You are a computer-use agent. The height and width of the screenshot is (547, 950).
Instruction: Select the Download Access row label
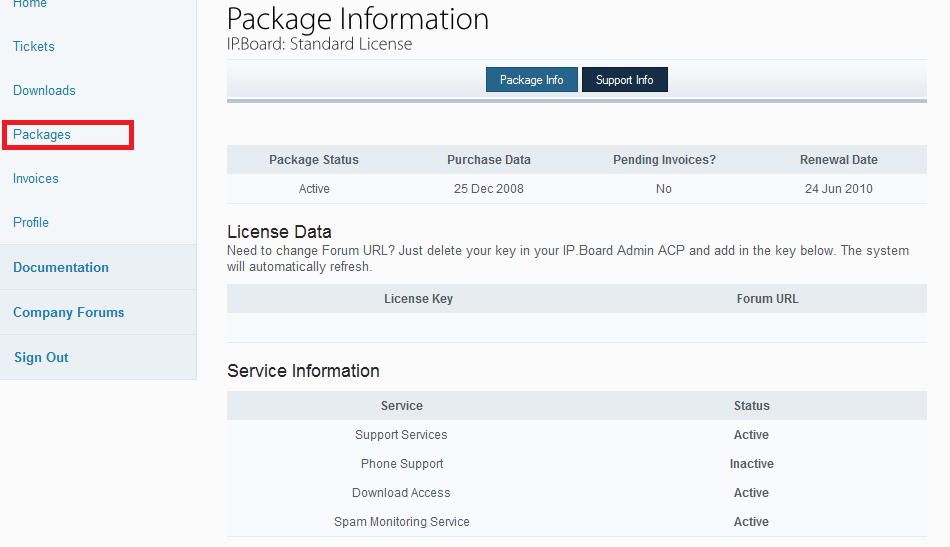pos(401,493)
